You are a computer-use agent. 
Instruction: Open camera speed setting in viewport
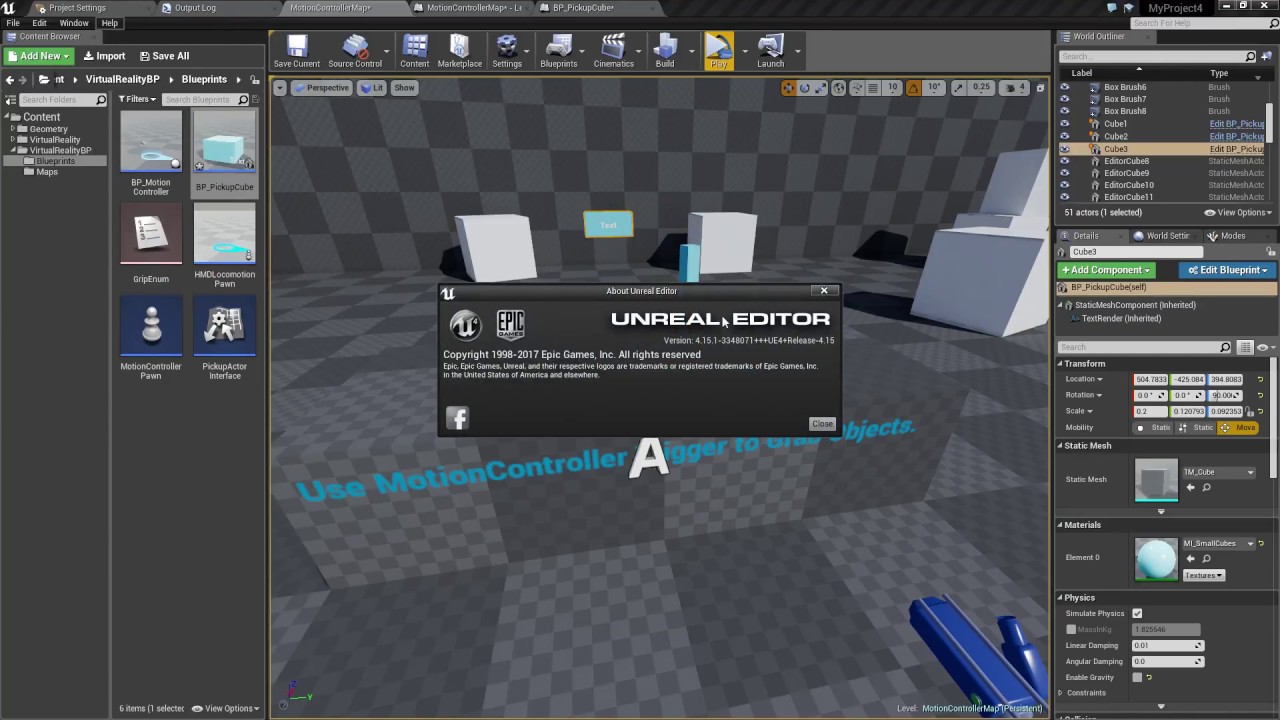(1015, 88)
